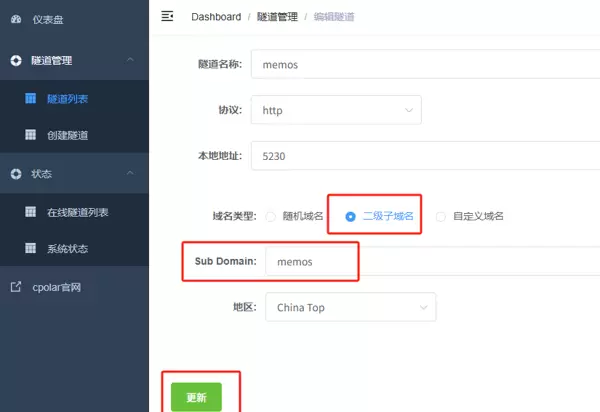Image resolution: width=600 pixels, height=412 pixels.
Task: Go to Dashboard in the breadcrumb
Action: pyautogui.click(x=216, y=17)
